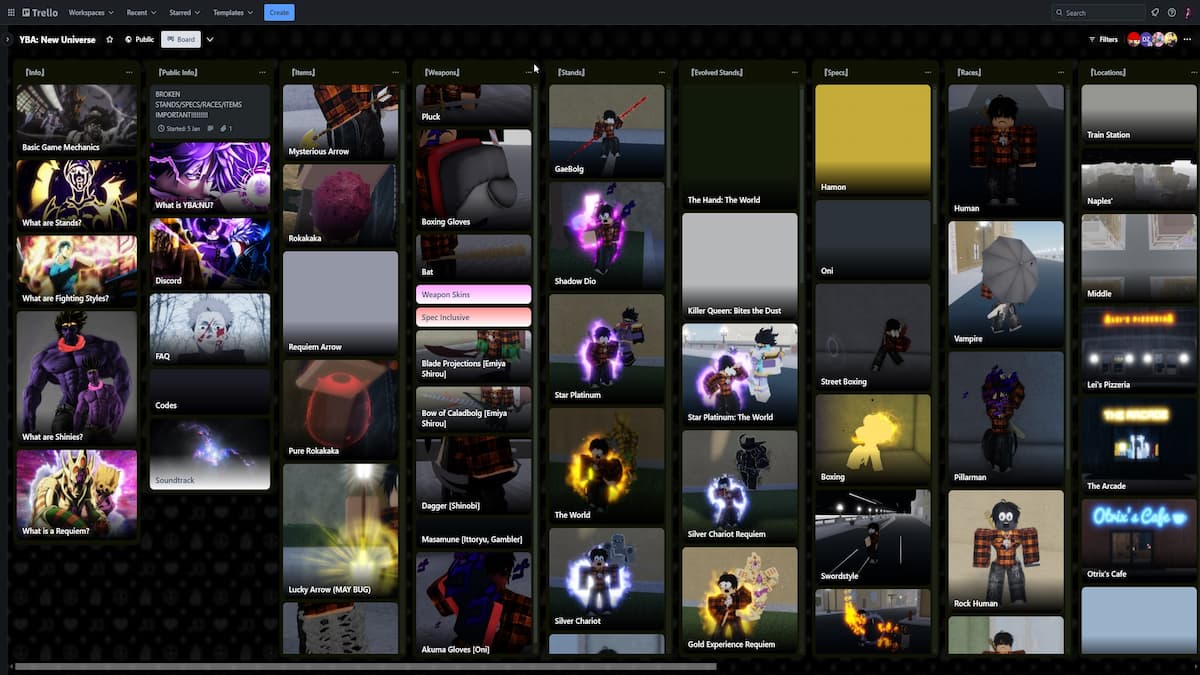
Task: Expand the Templates dropdown
Action: point(232,13)
